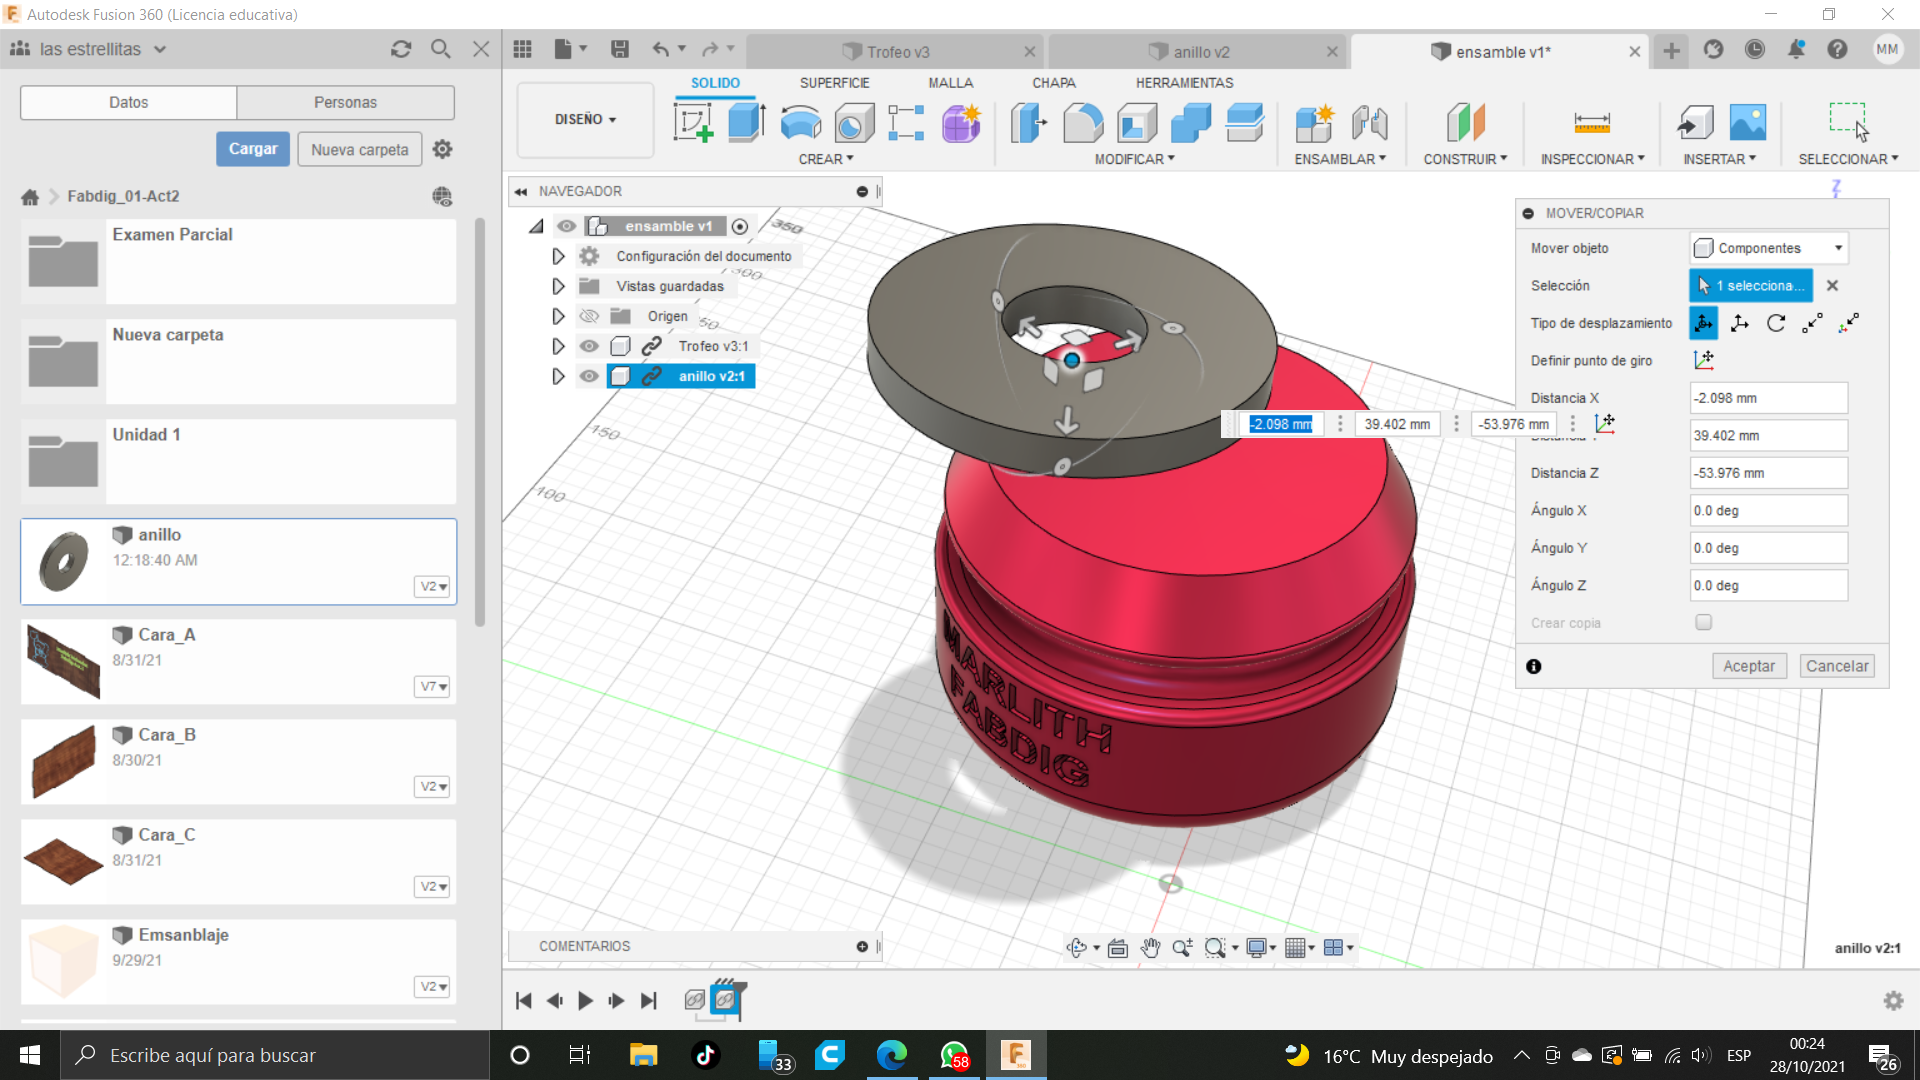The width and height of the screenshot is (1920, 1080).
Task: Click the Cargar button
Action: tap(252, 149)
